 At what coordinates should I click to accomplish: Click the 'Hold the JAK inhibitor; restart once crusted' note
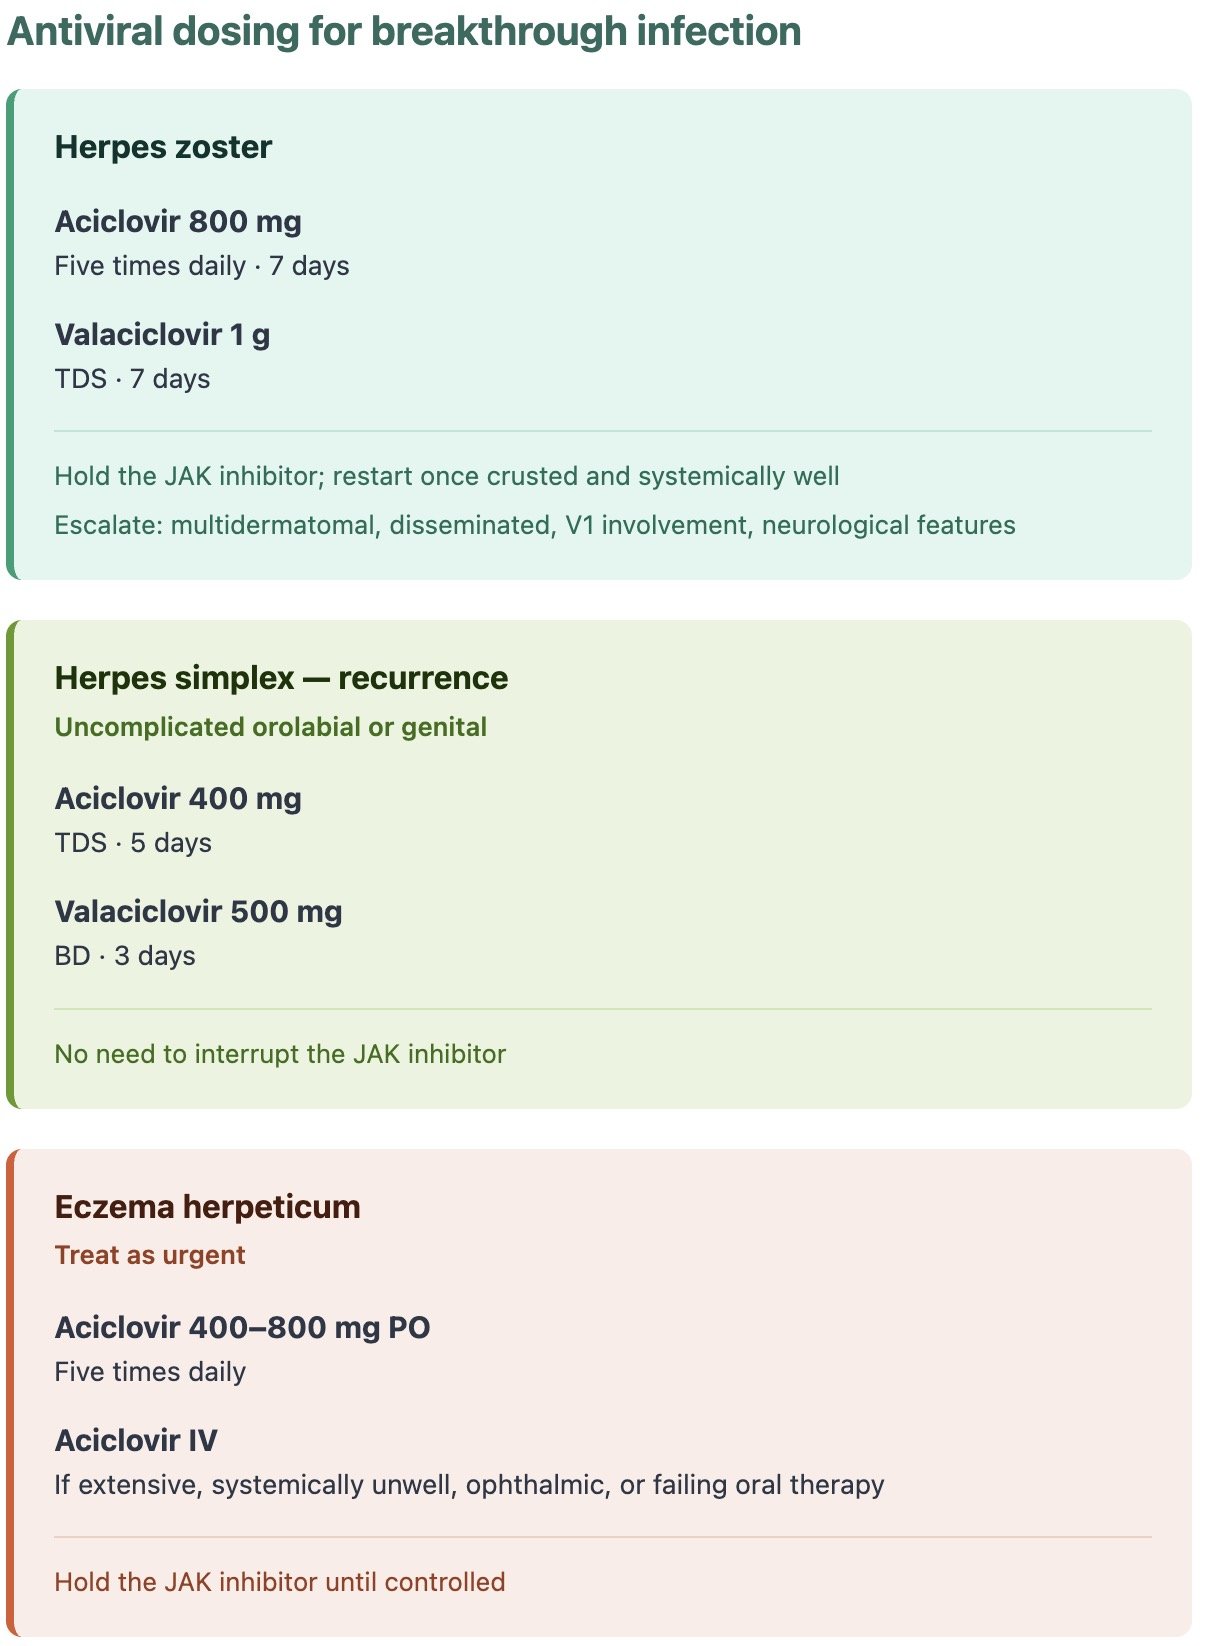pos(447,476)
